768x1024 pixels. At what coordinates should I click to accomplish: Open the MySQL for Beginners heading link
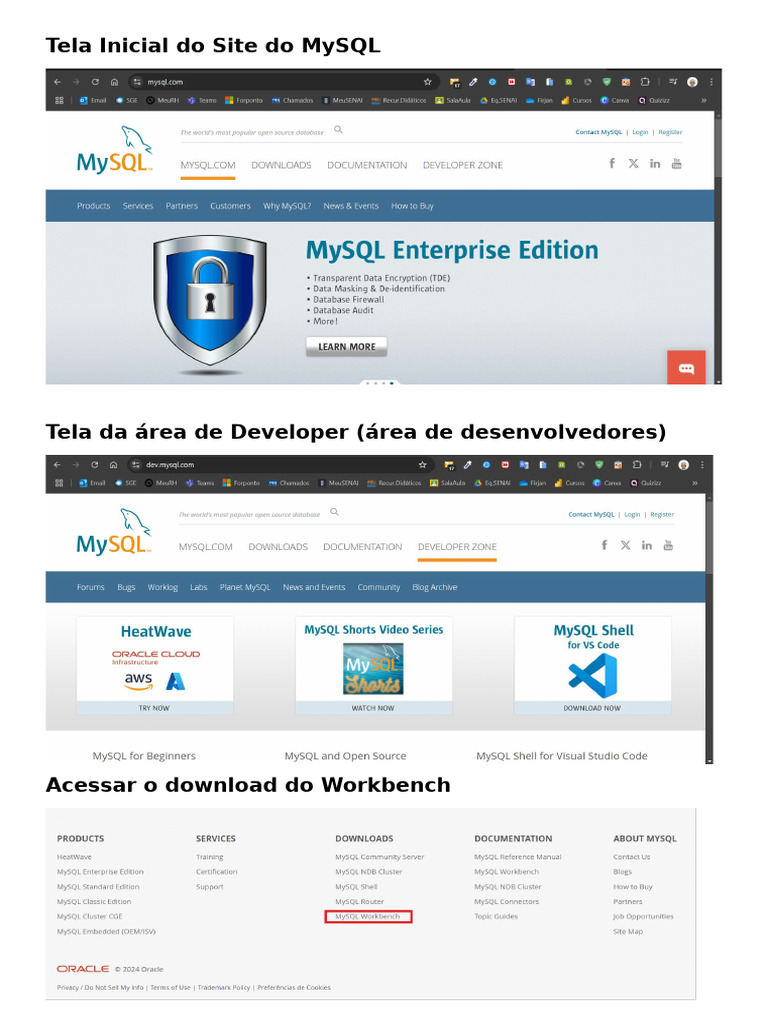144,756
